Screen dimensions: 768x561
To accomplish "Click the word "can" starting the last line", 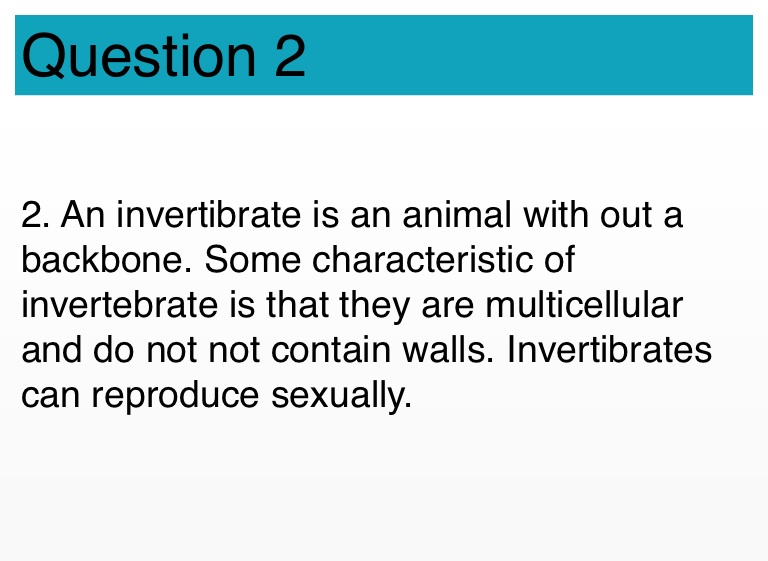I will tap(50, 396).
